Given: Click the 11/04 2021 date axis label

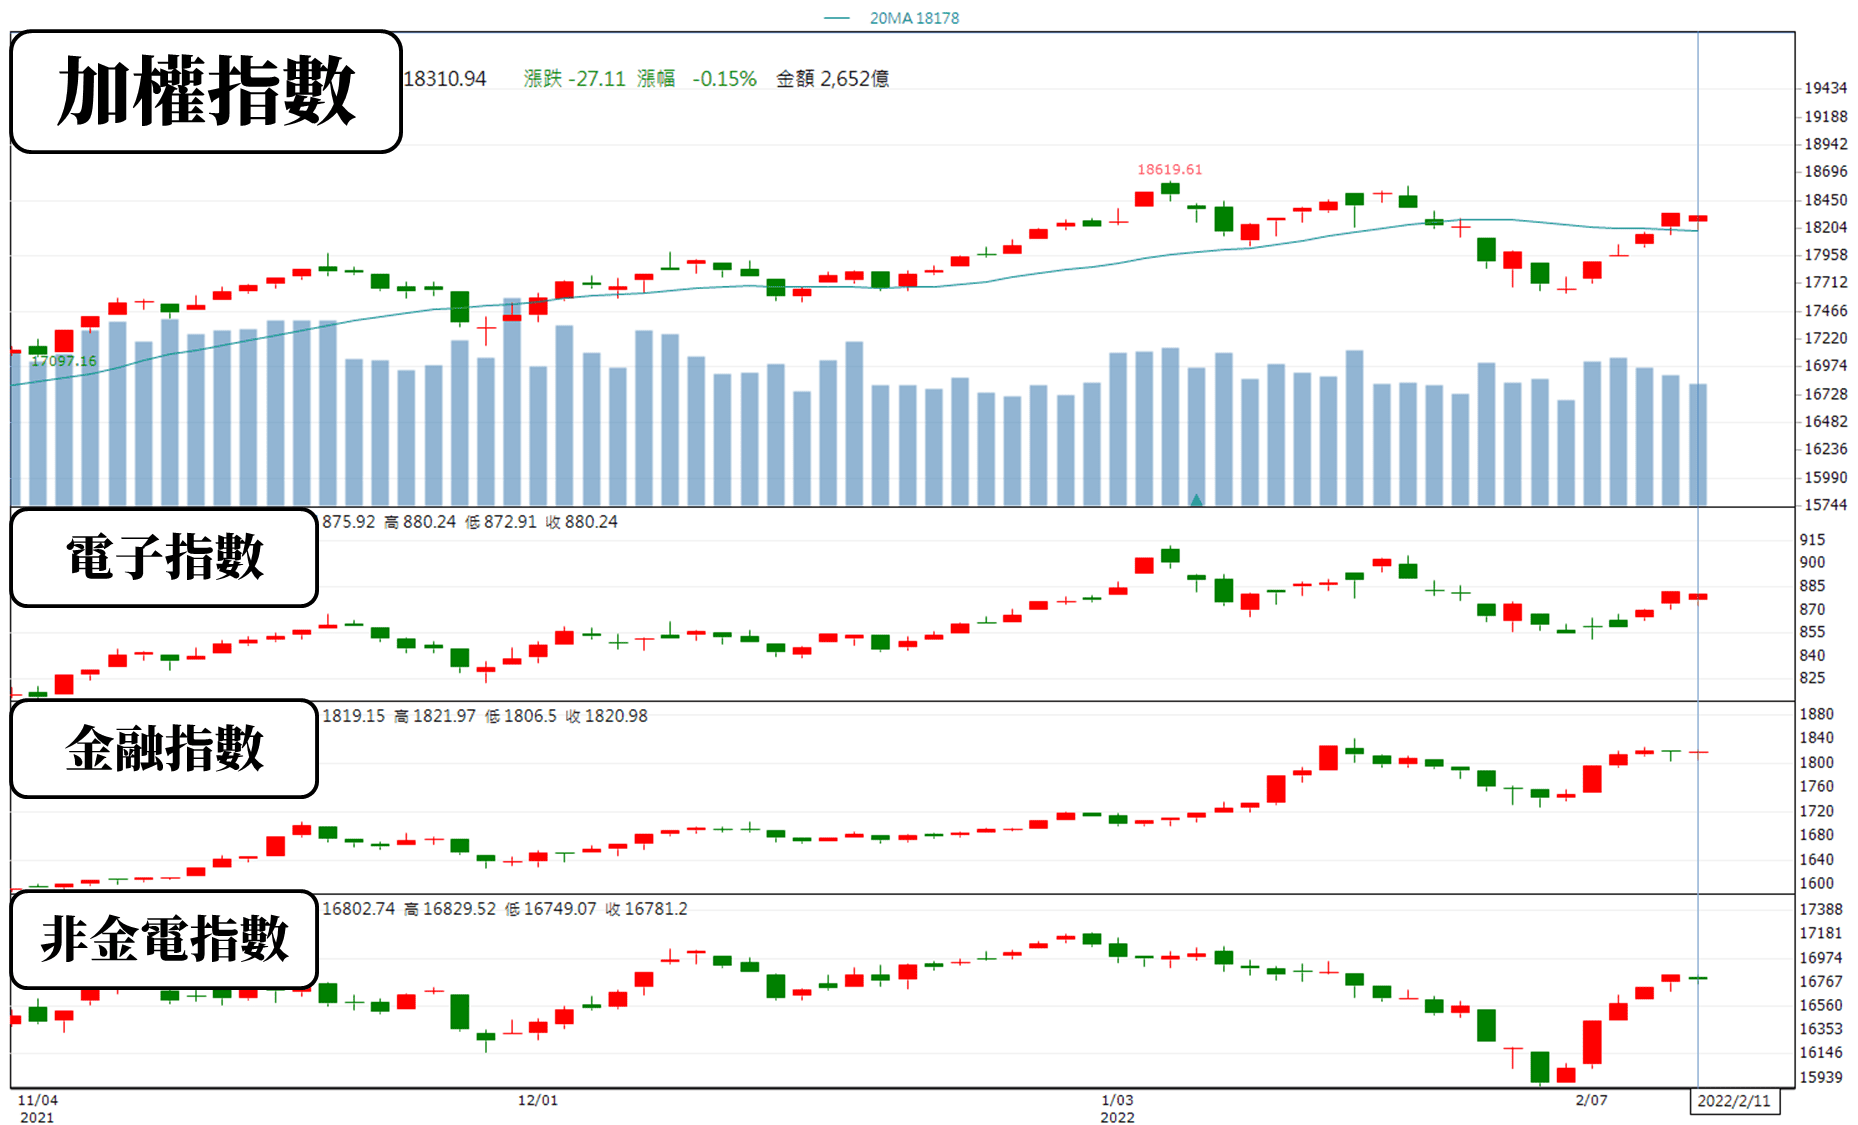Looking at the screenshot, I should point(38,1108).
